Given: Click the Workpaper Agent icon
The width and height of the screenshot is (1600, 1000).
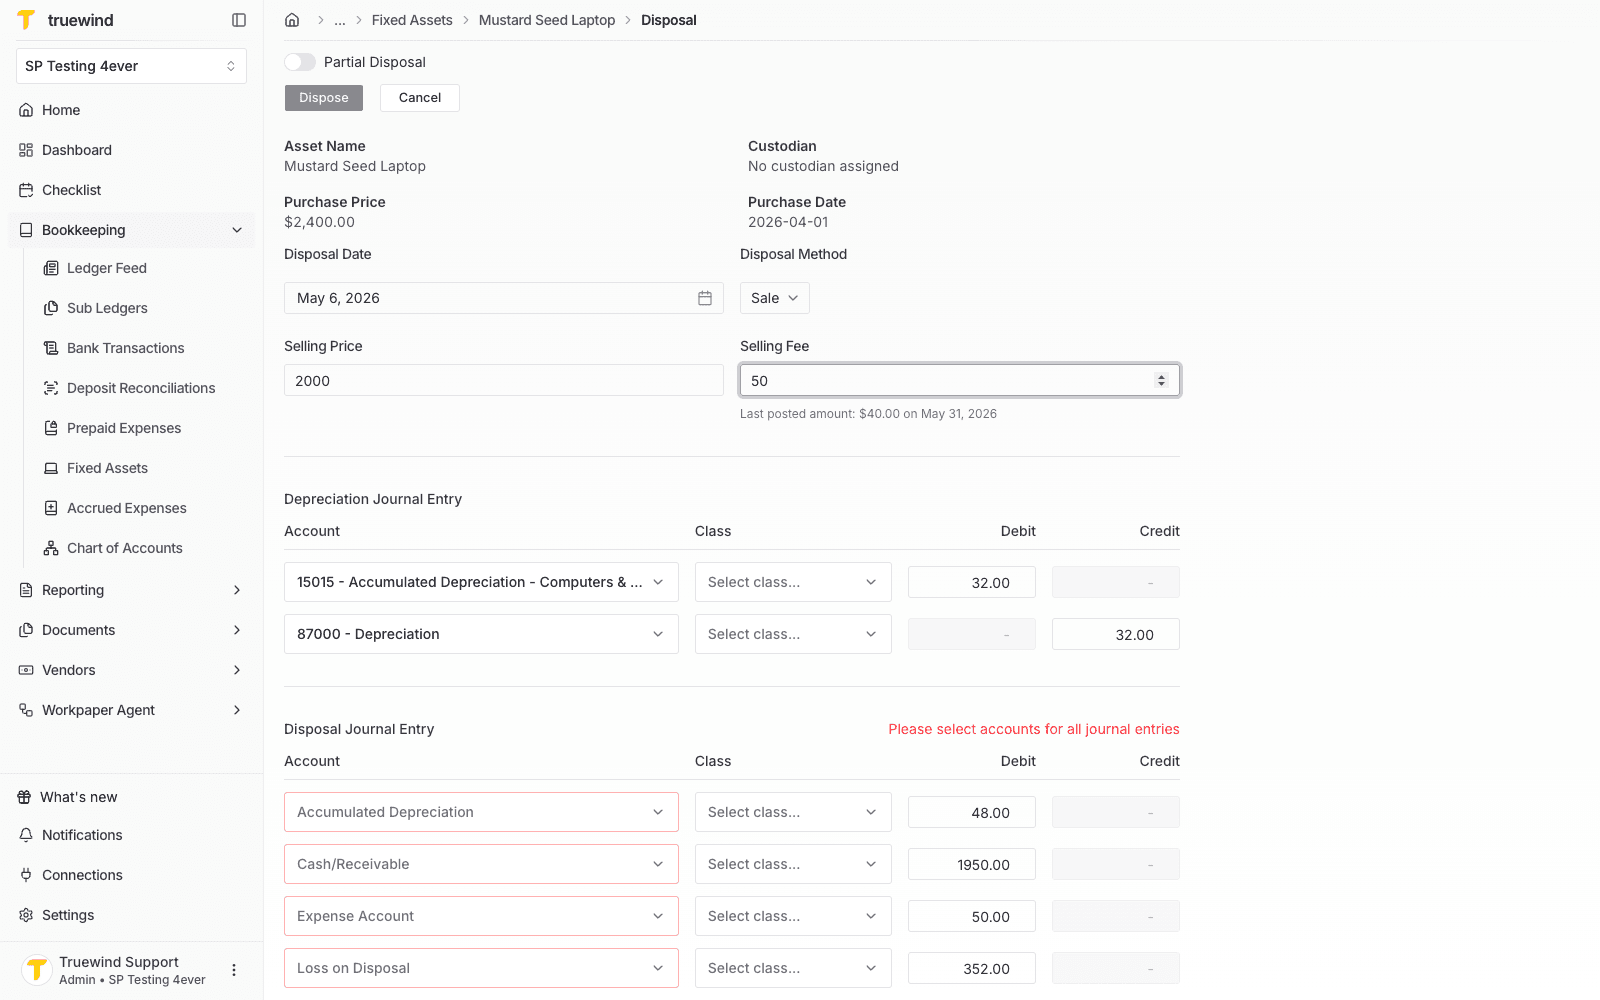Looking at the screenshot, I should (26, 710).
